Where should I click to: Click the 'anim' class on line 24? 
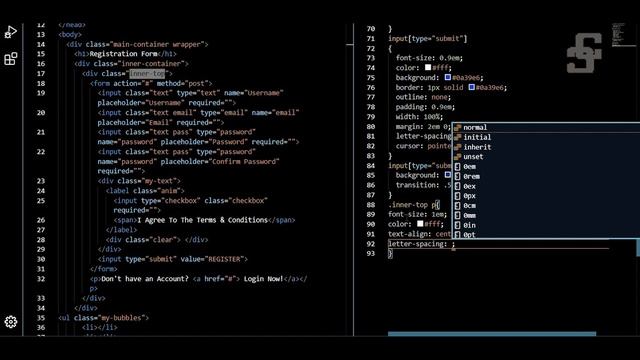(169, 191)
